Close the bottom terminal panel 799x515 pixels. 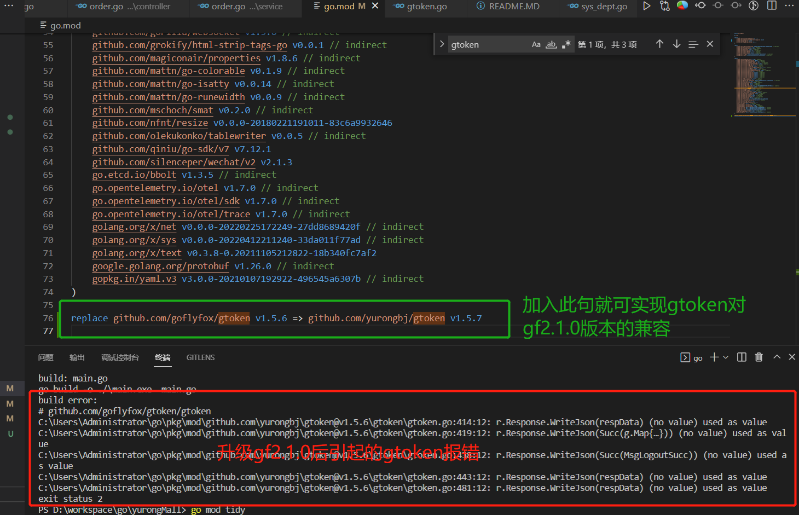click(792, 357)
